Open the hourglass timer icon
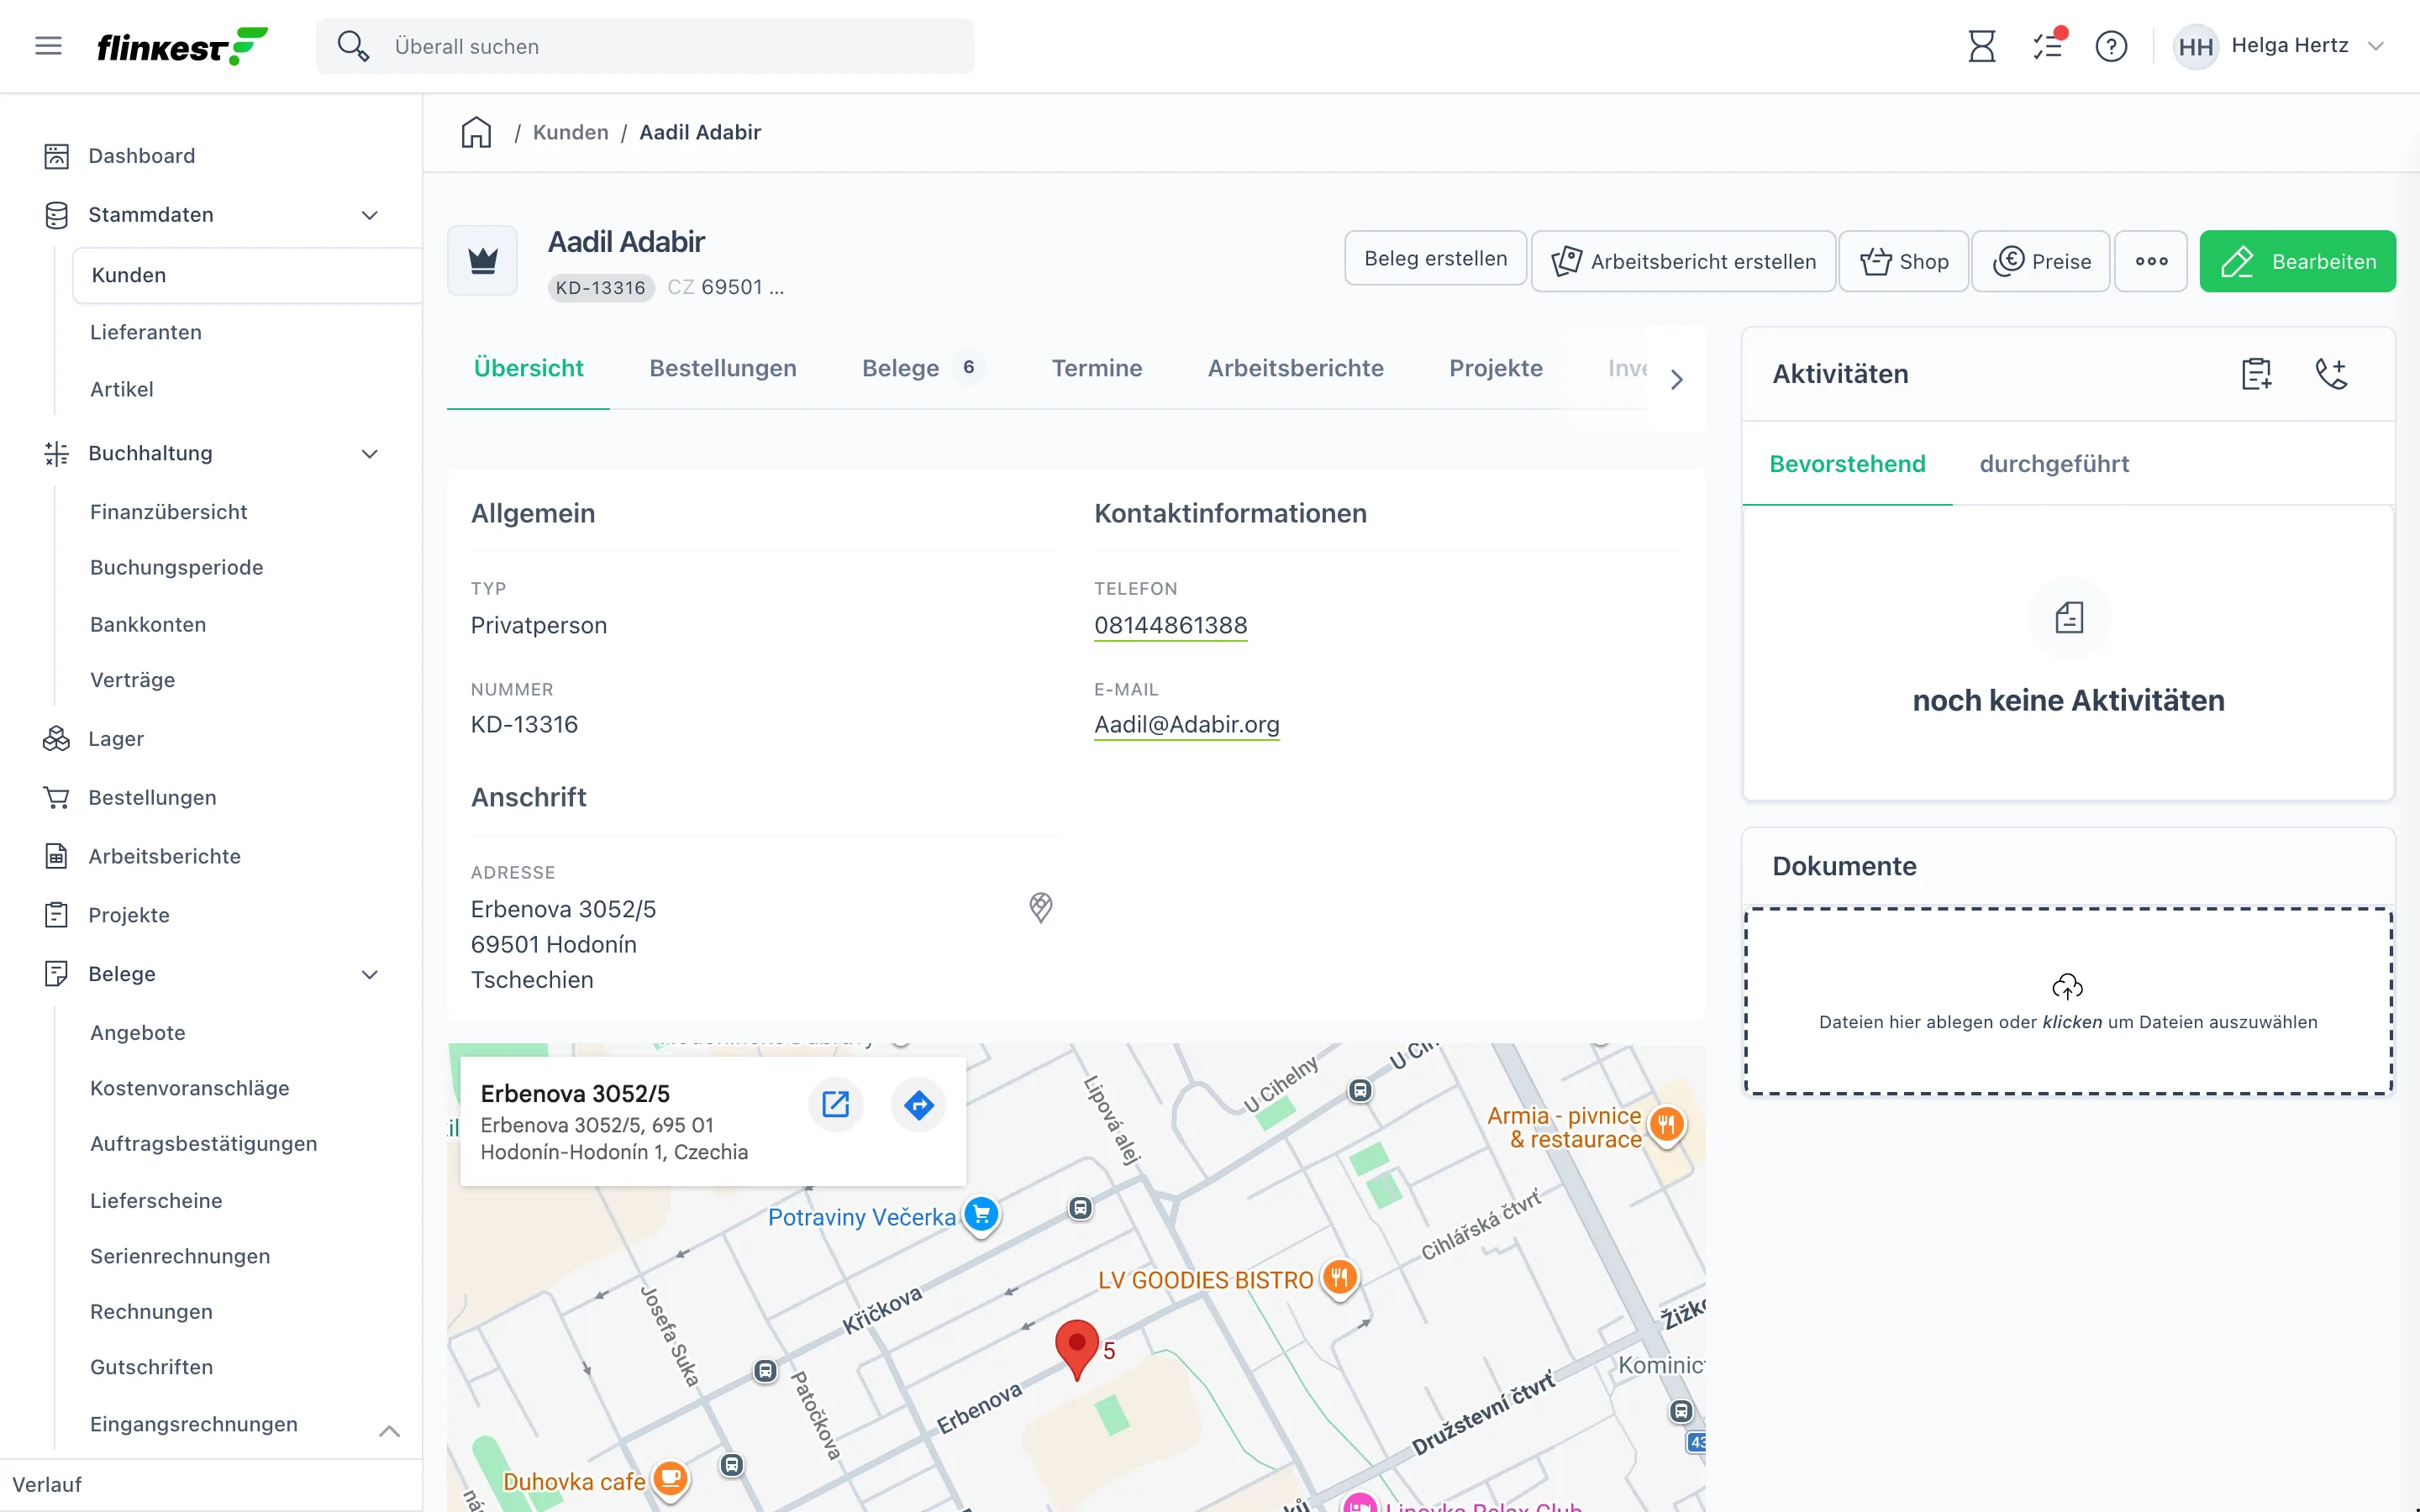Image resolution: width=2420 pixels, height=1512 pixels. (1981, 46)
